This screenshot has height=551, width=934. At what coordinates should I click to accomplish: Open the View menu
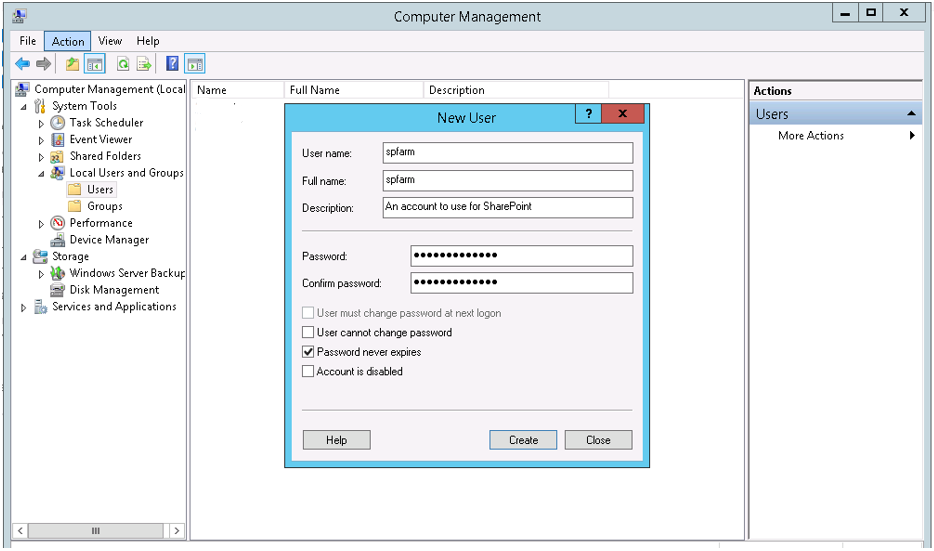pos(110,41)
